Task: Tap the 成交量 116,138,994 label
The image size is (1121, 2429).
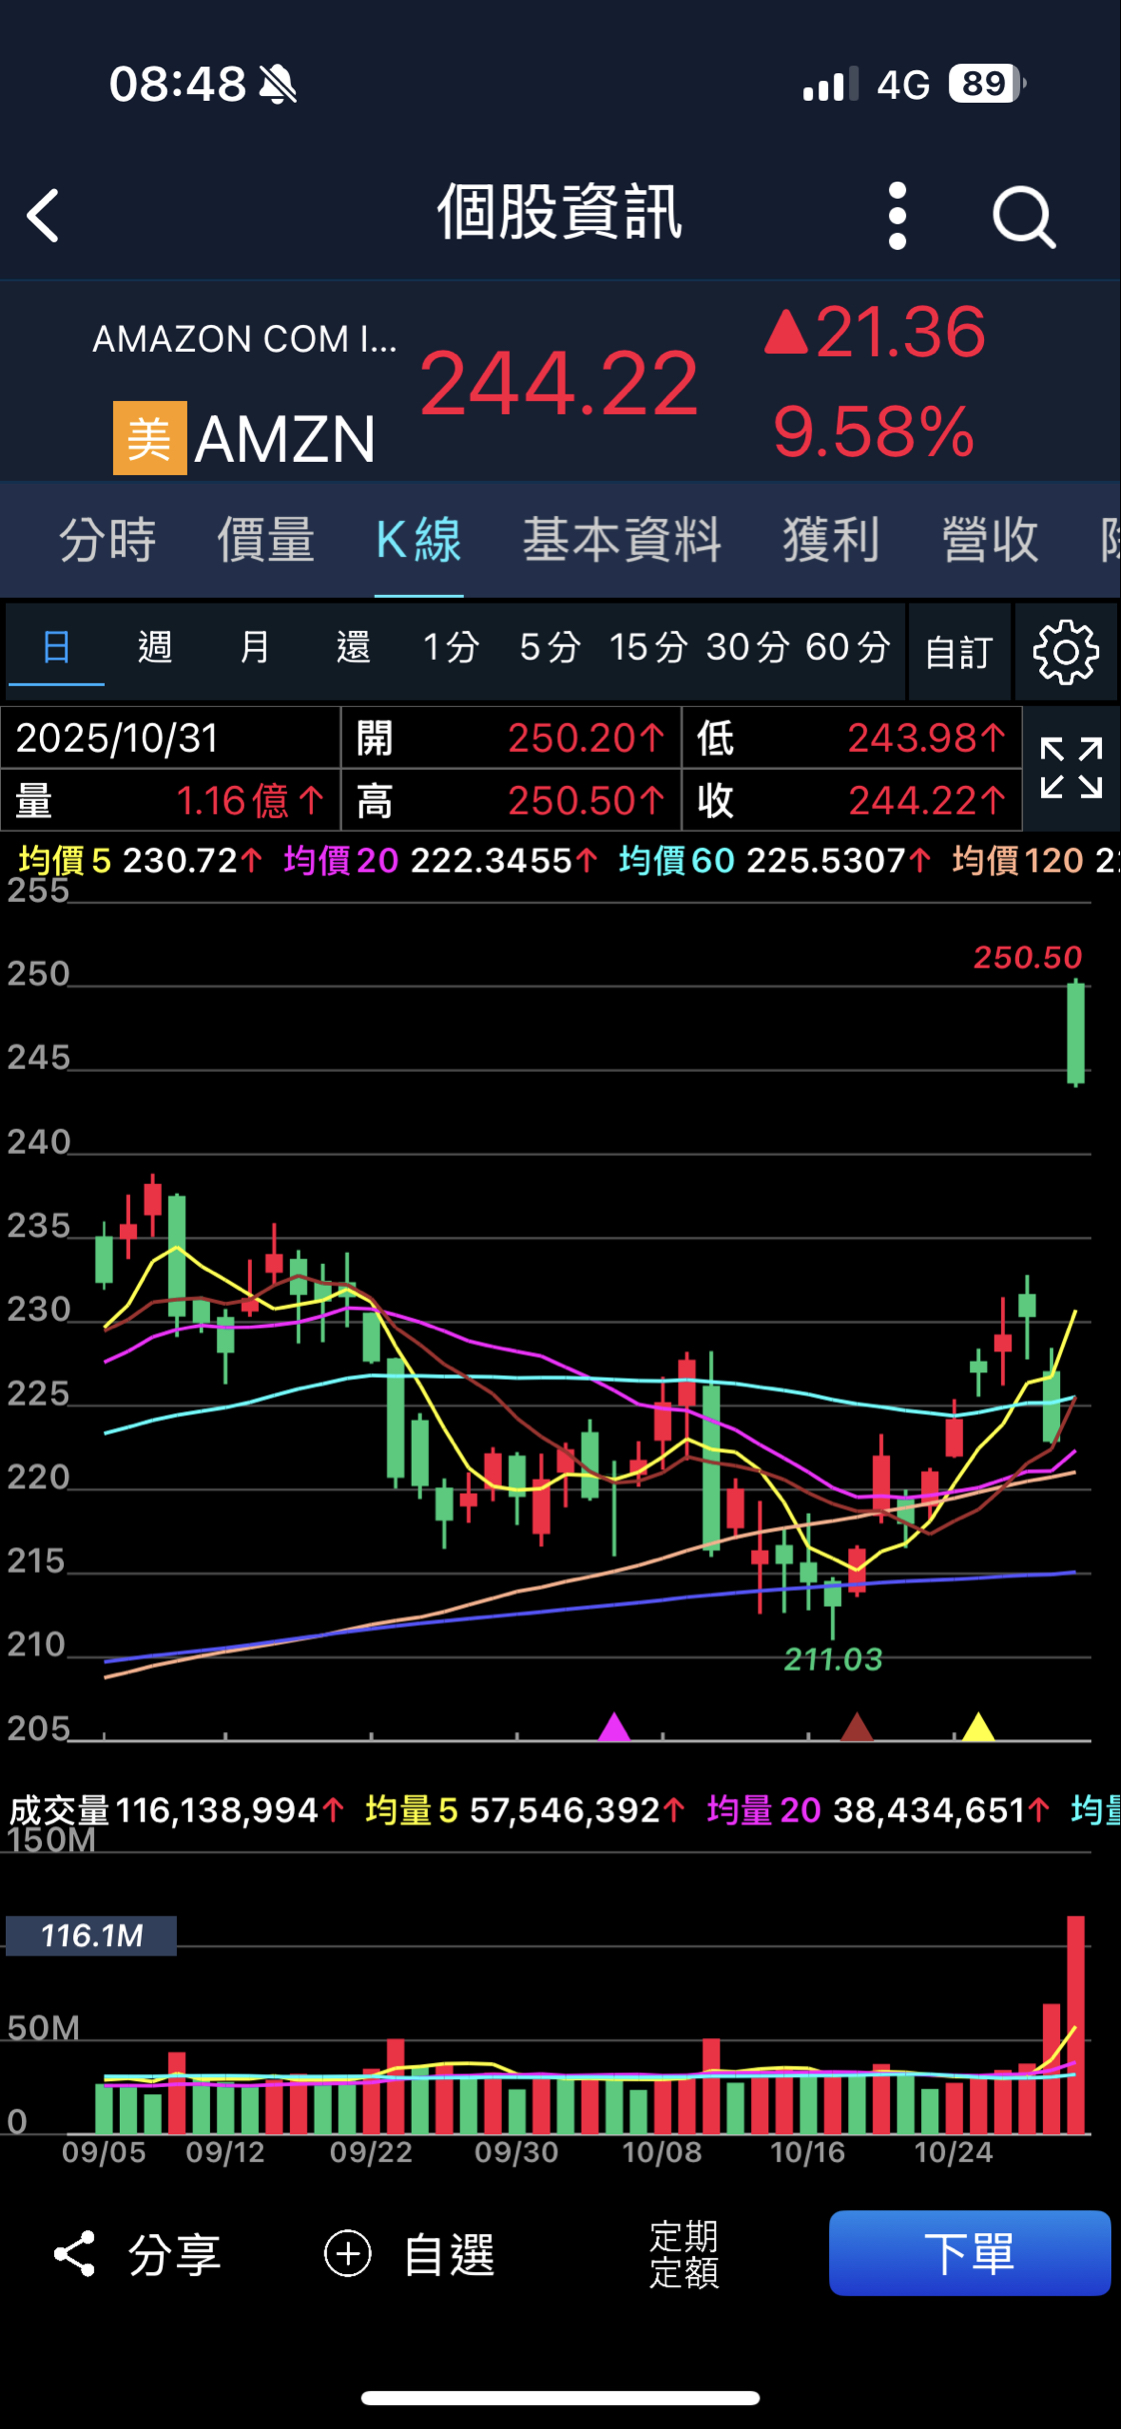Action: pos(177,1810)
